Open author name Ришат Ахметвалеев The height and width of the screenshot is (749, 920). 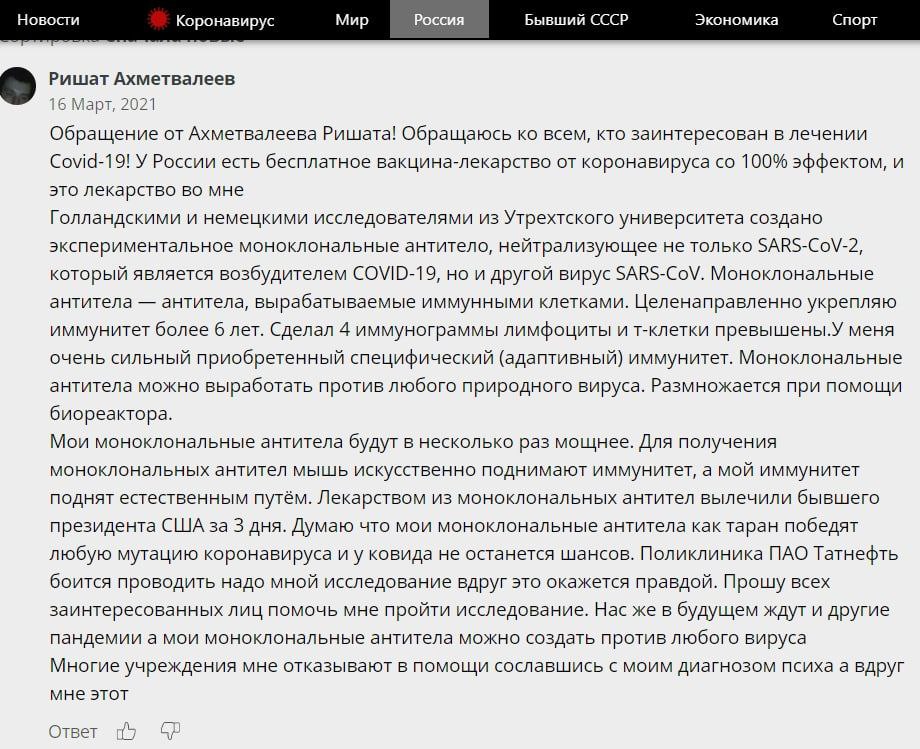142,79
